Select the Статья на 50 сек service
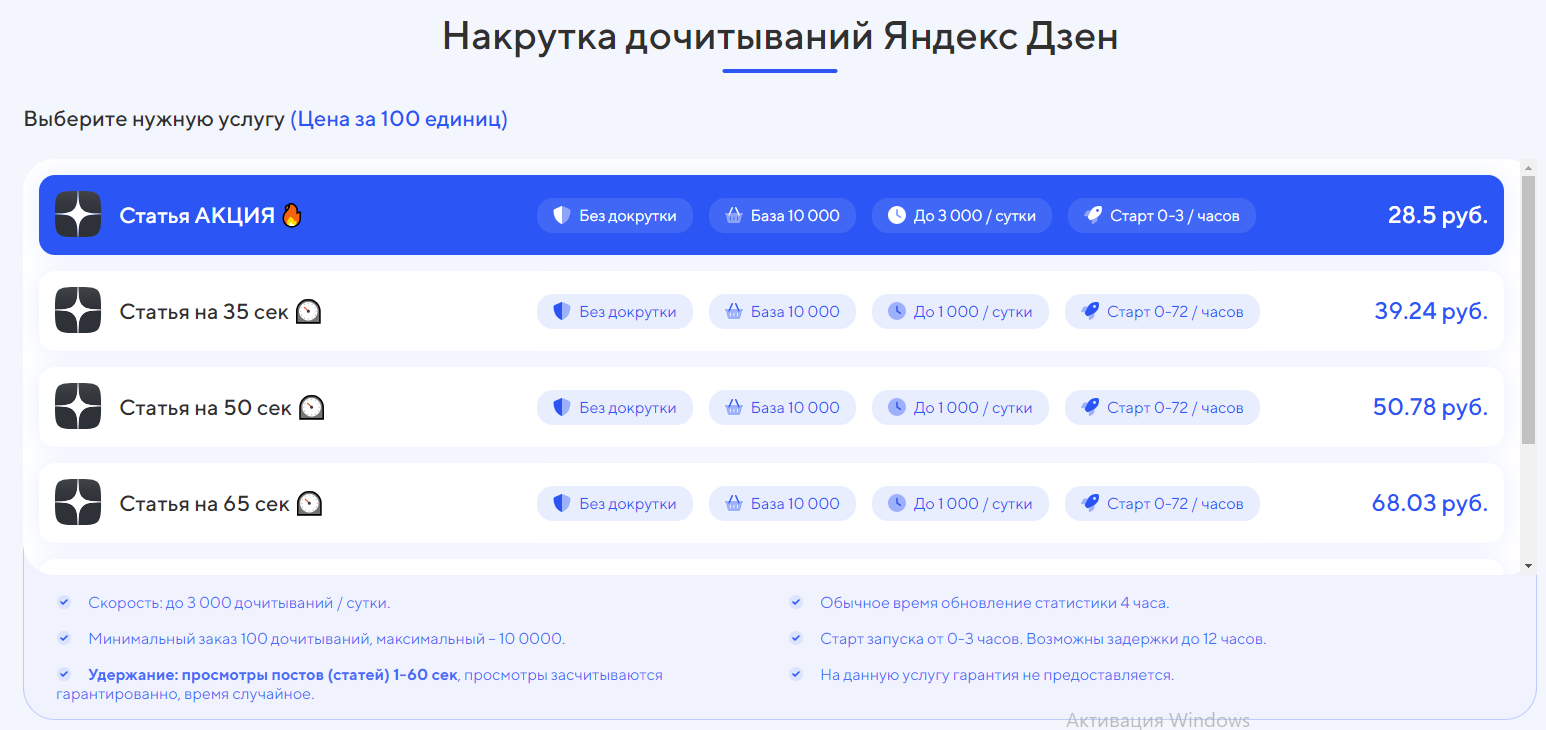The height and width of the screenshot is (730, 1546). pyautogui.click(x=771, y=407)
